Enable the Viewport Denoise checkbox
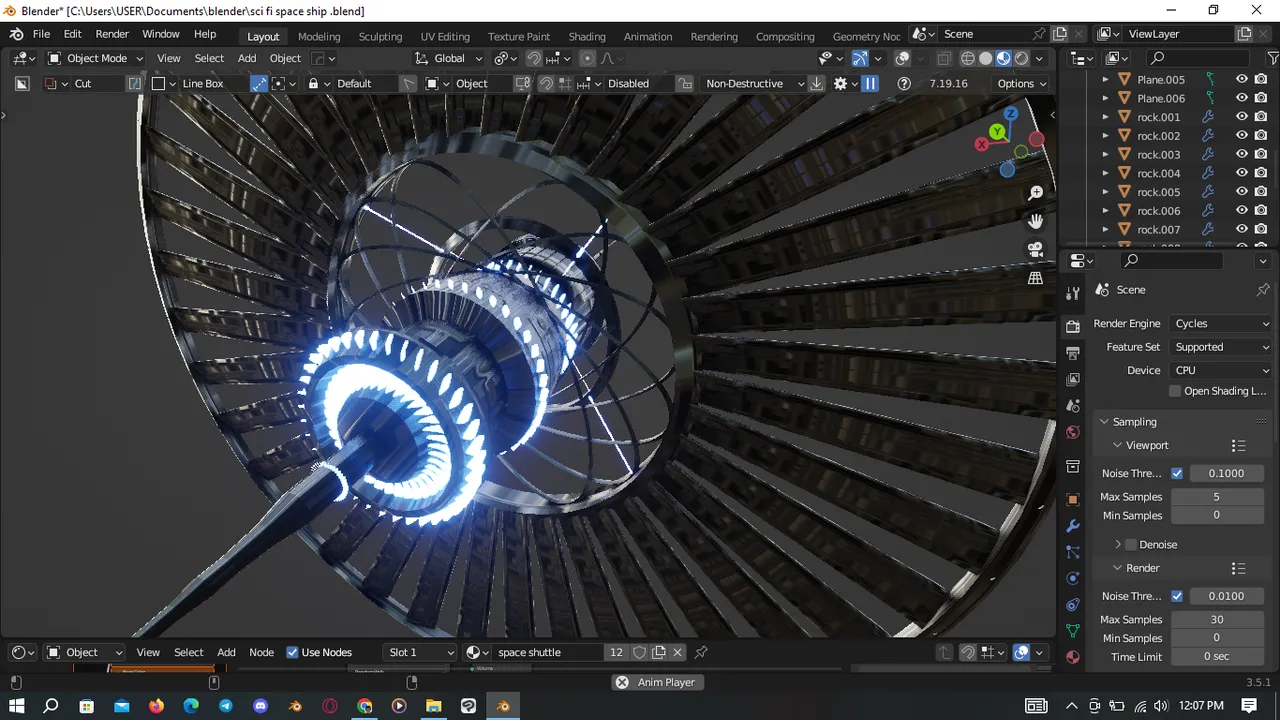The width and height of the screenshot is (1280, 720). 1131,545
